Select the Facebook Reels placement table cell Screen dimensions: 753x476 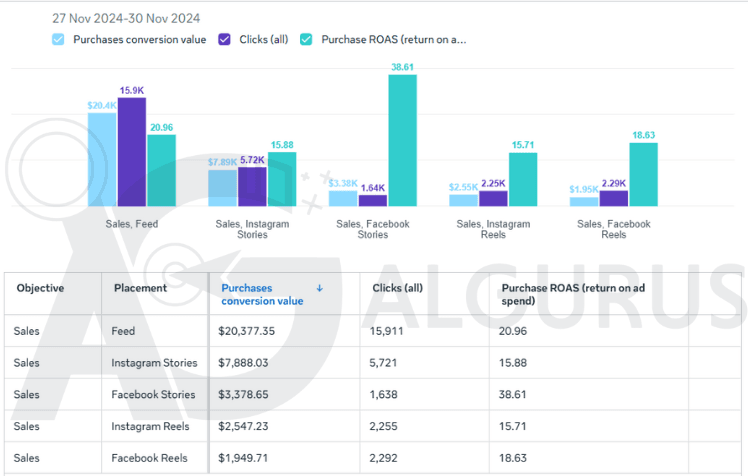(x=150, y=459)
